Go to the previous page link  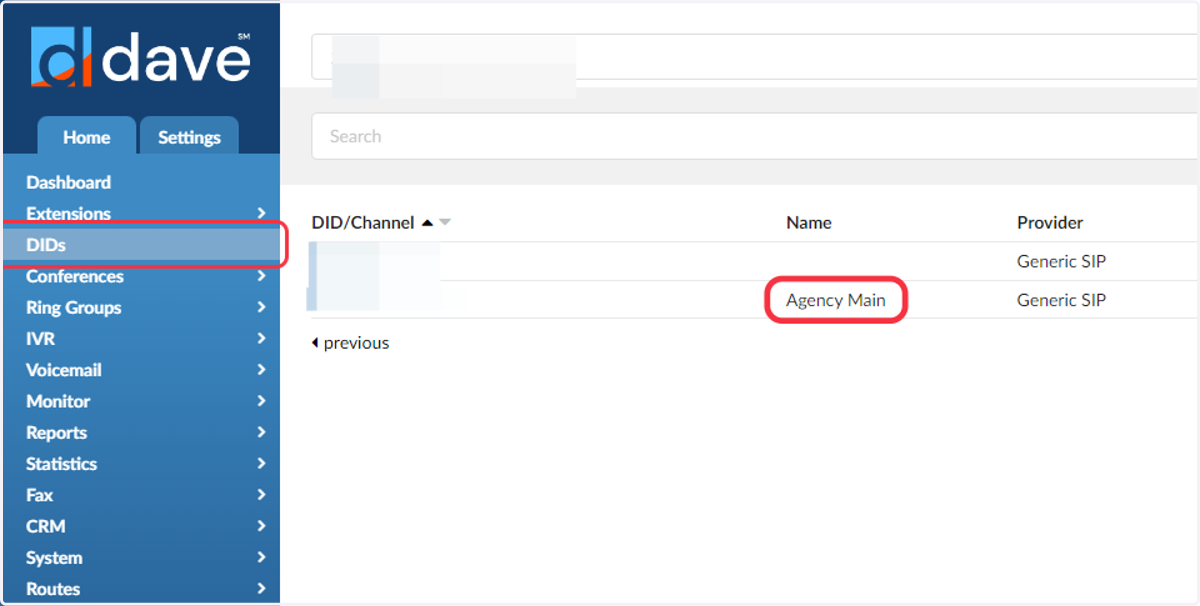pos(350,343)
